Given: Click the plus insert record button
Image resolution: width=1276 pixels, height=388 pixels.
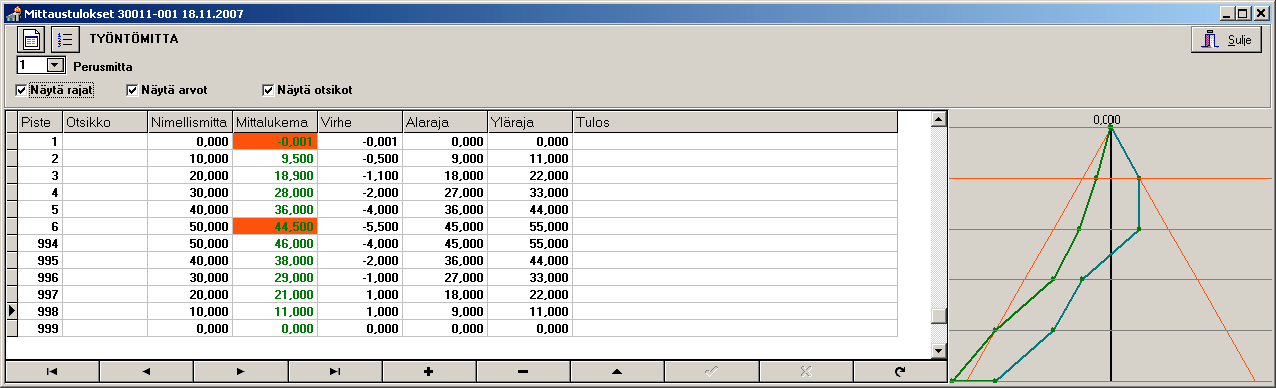Looking at the screenshot, I should coord(429,371).
